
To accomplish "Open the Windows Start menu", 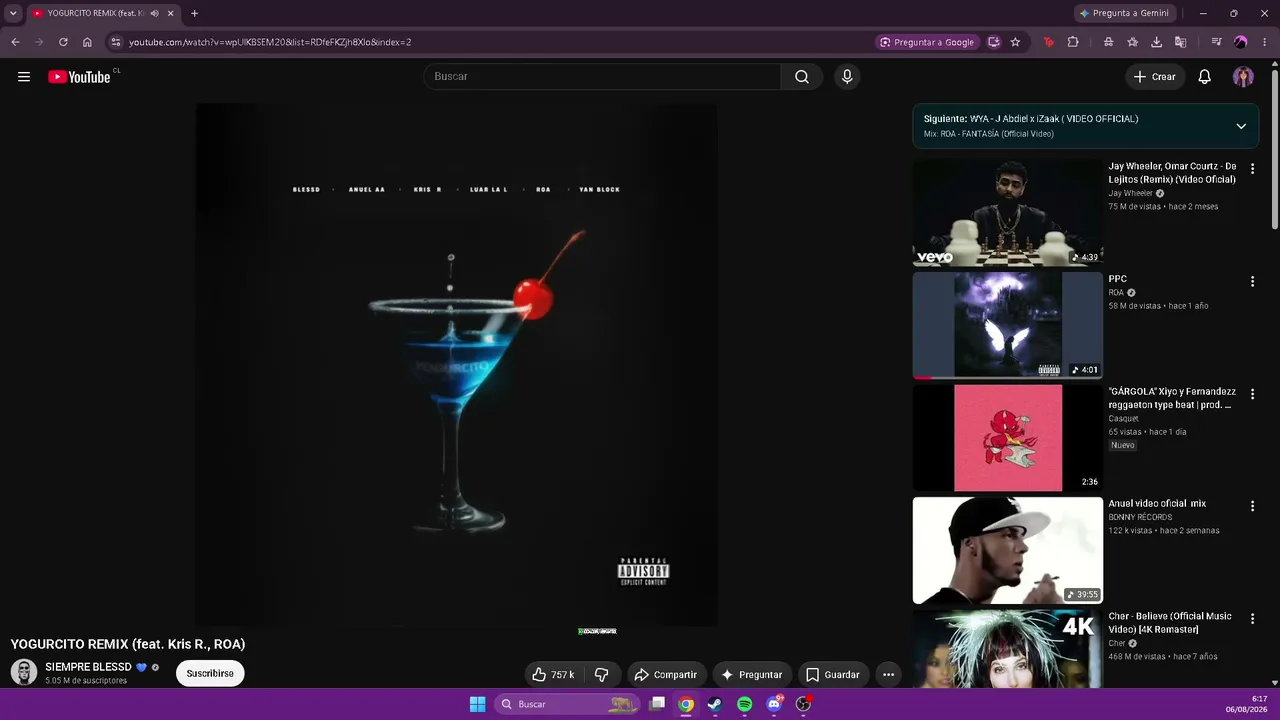I will (x=477, y=704).
